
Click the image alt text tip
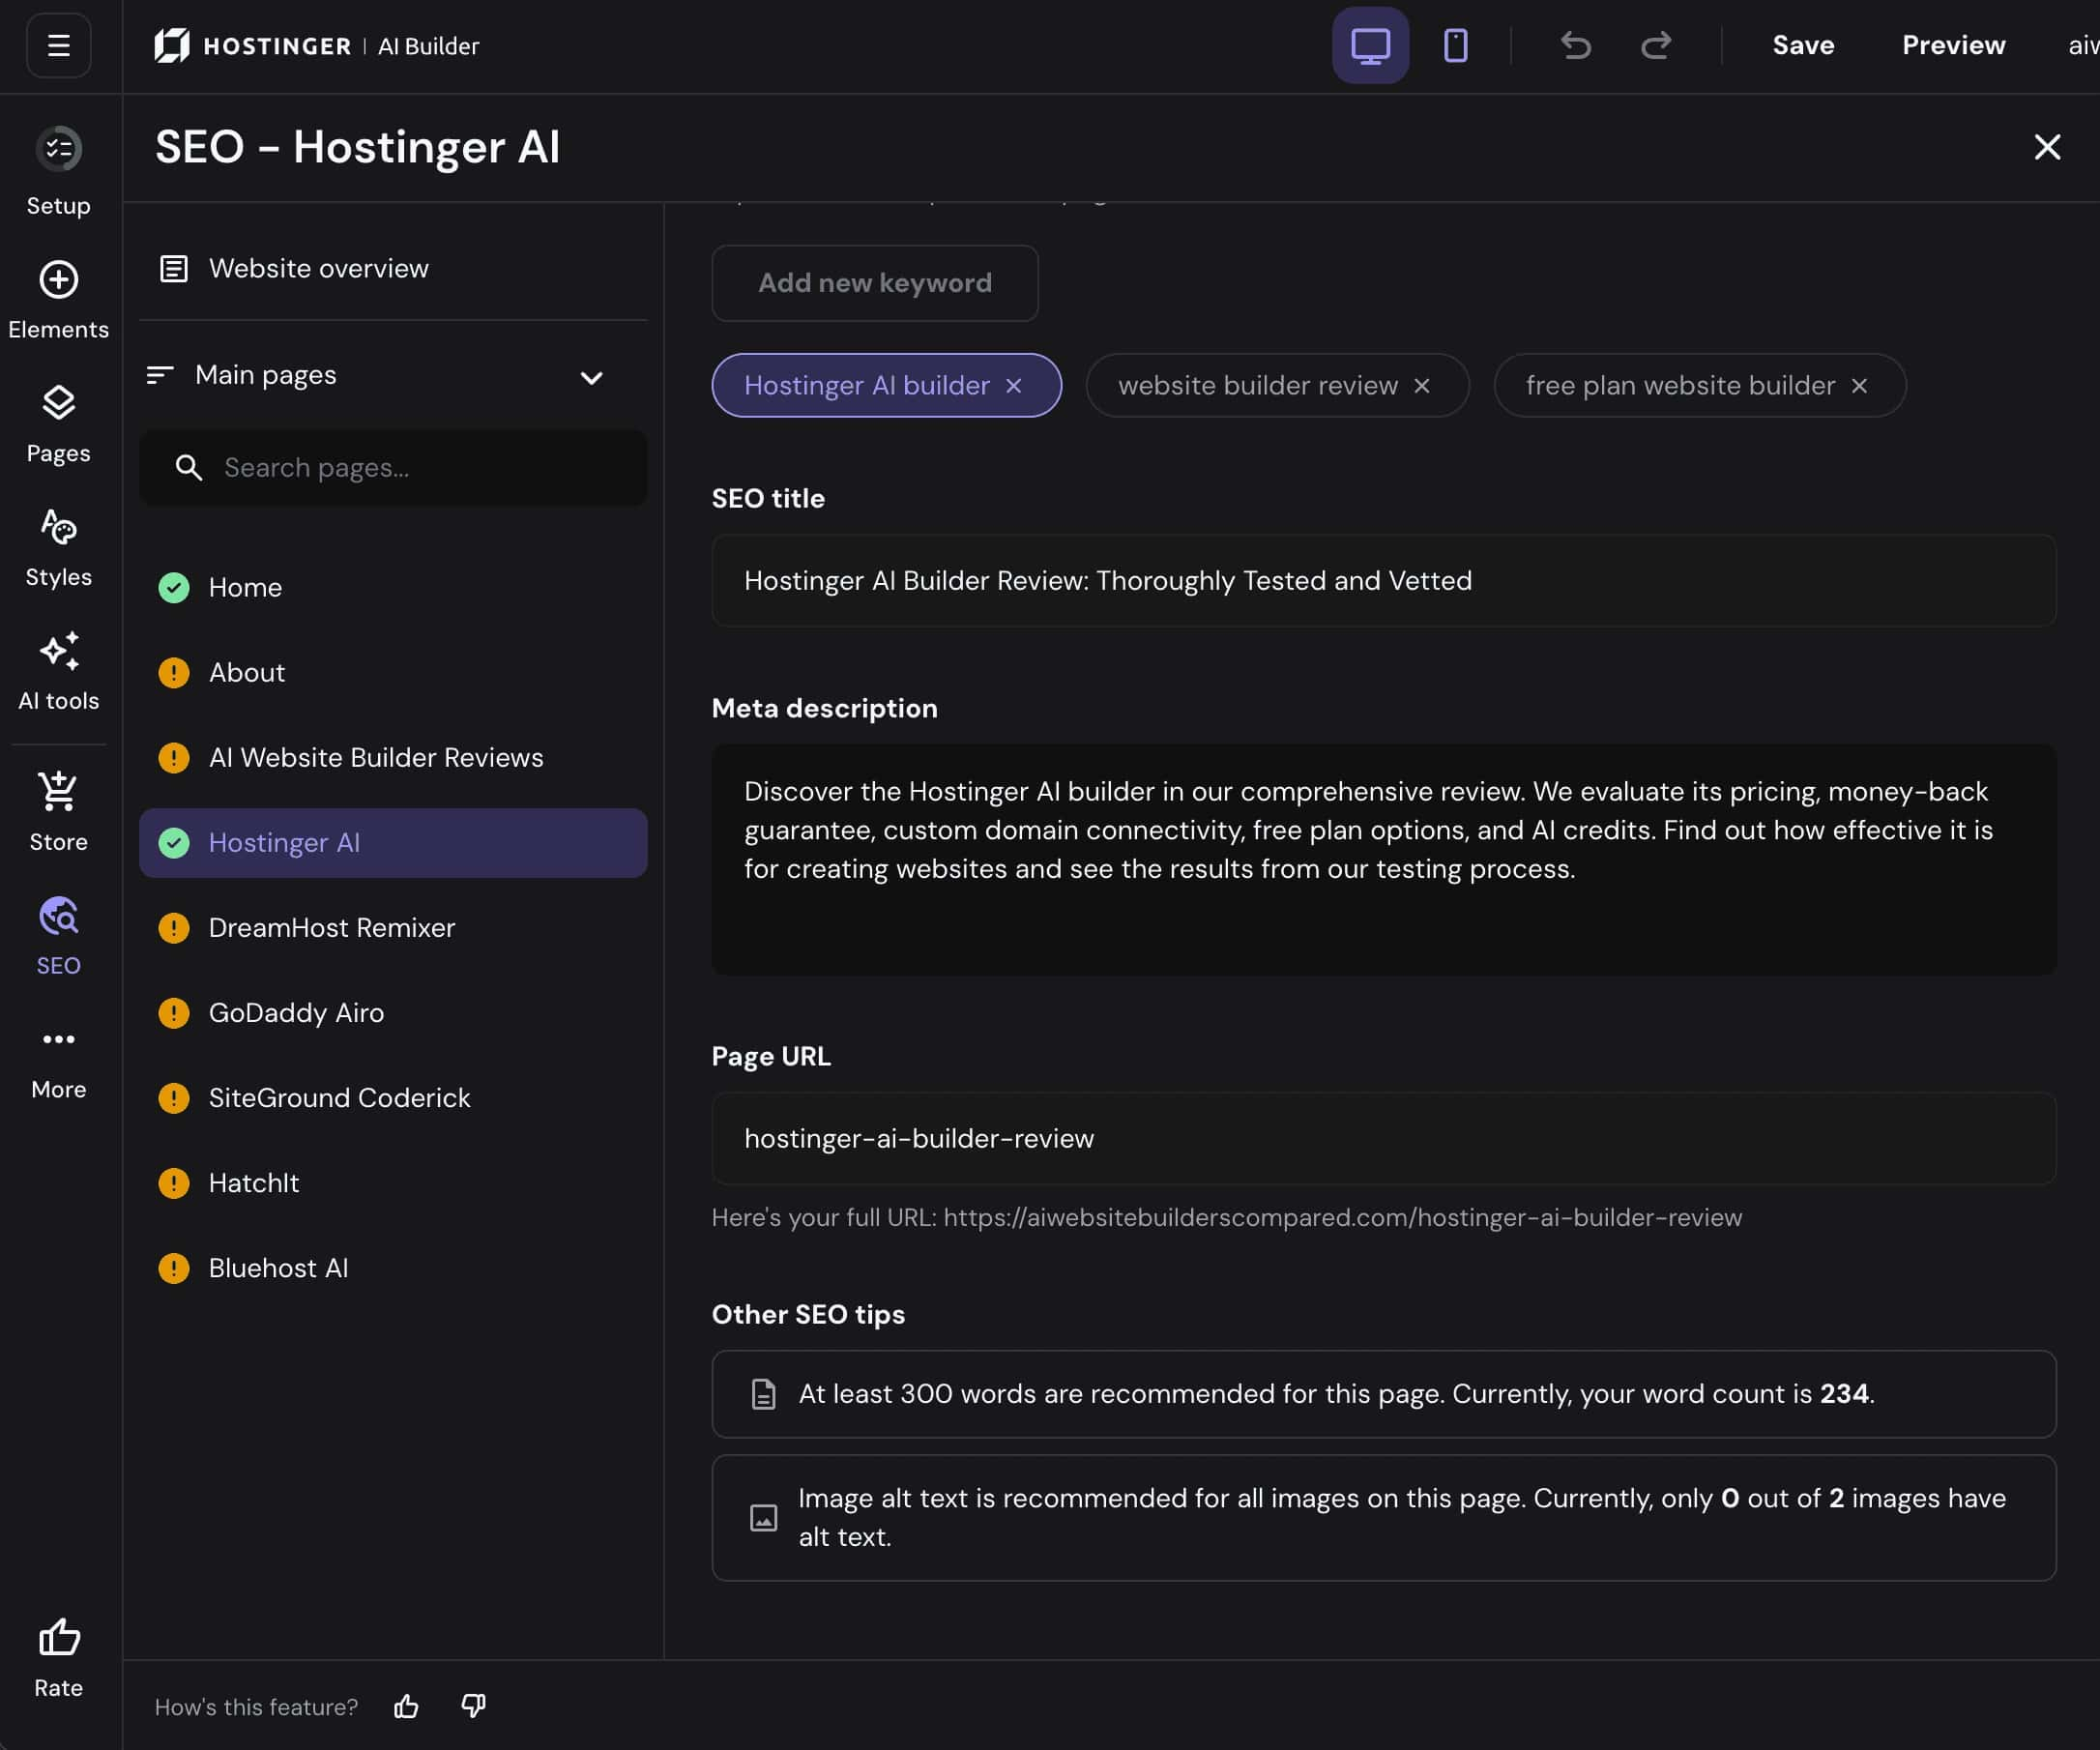[x=1384, y=1518]
